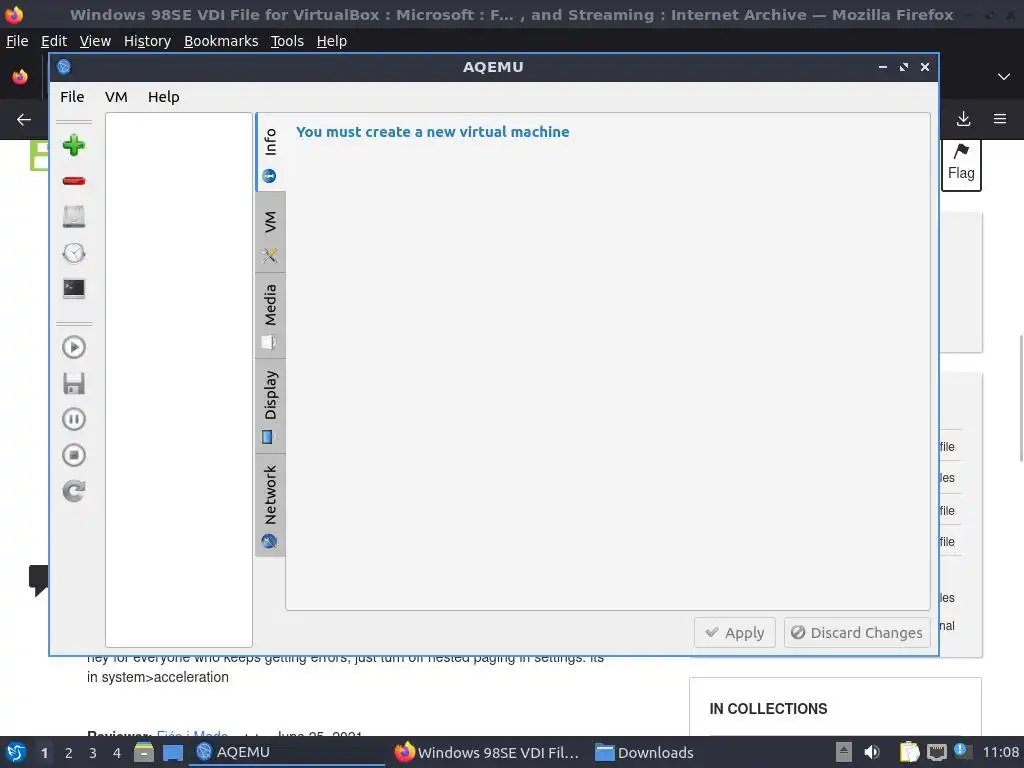Click the notification tray icon with badge
Viewport: 1024px width, 768px height.
click(x=961, y=751)
